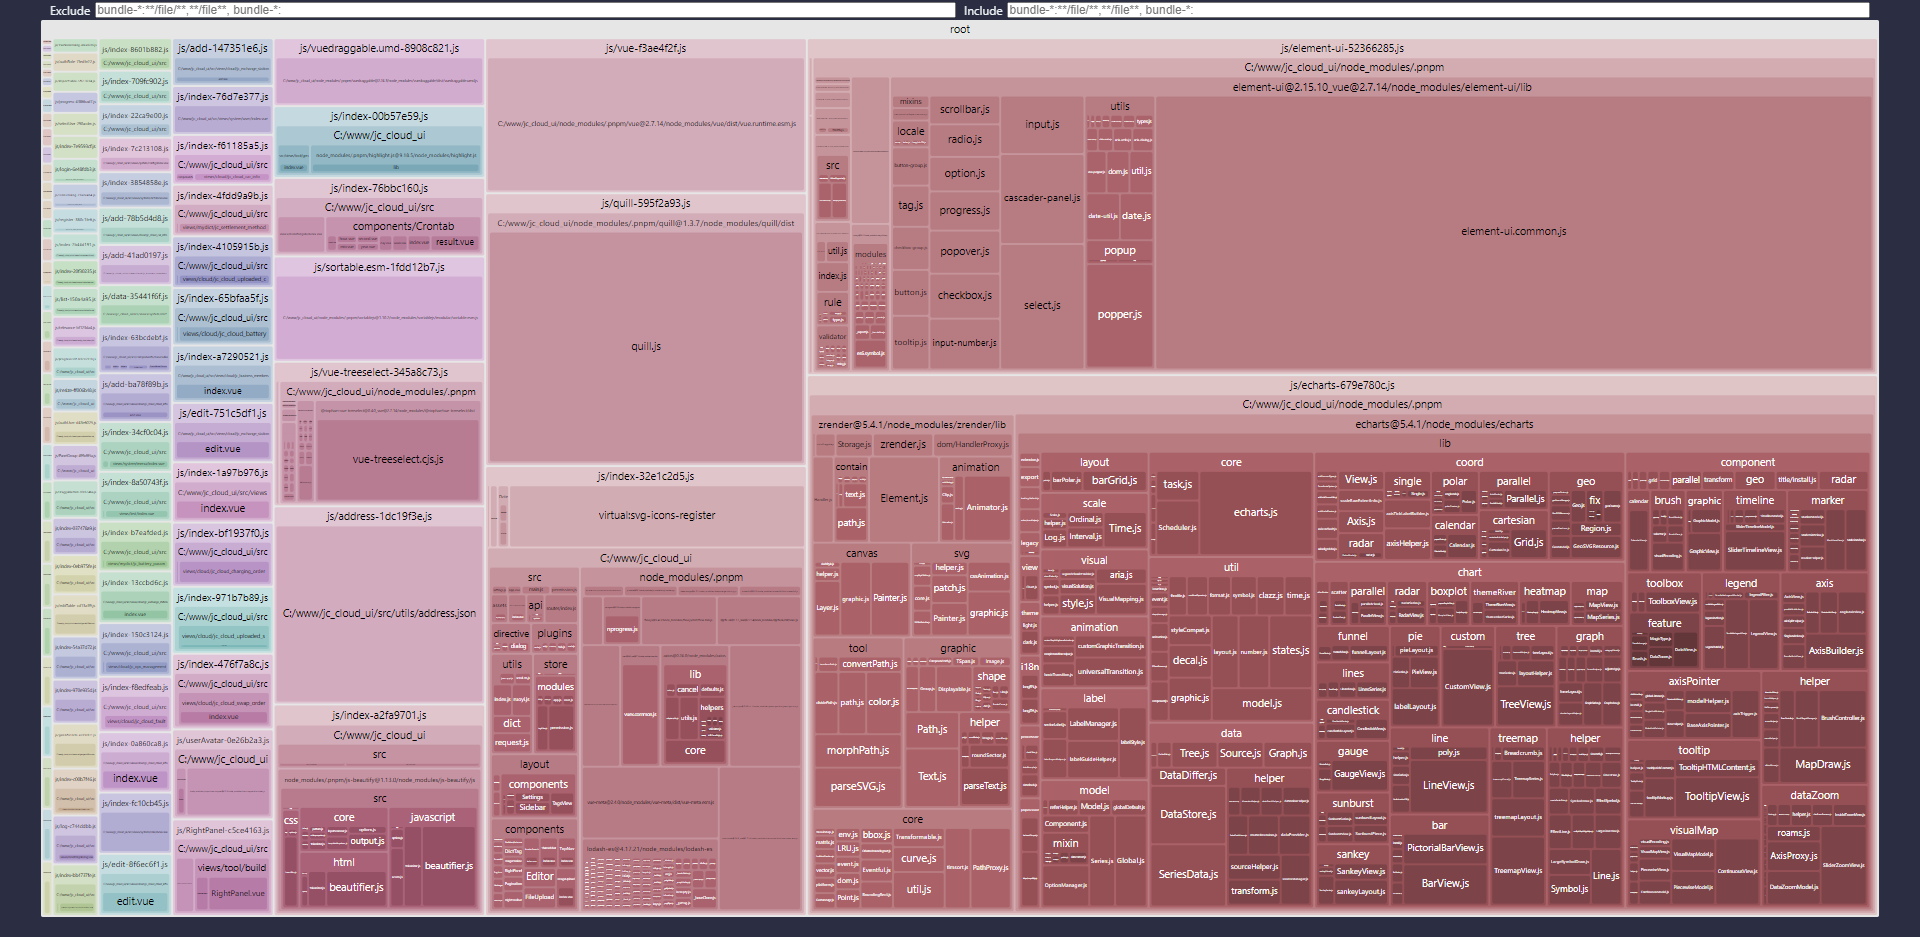Select the DataDiffer.js module
This screenshot has width=1920, height=937.
(1188, 775)
